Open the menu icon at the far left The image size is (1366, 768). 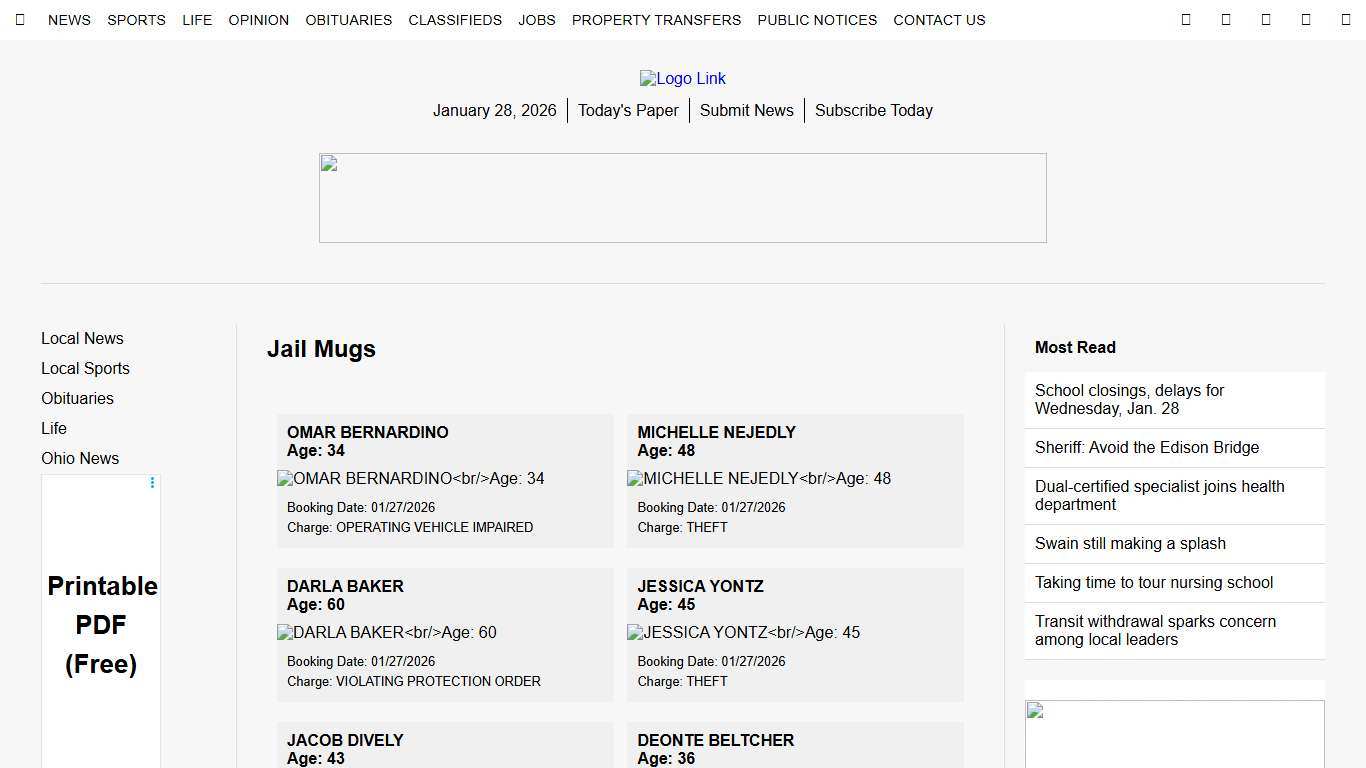[x=20, y=19]
